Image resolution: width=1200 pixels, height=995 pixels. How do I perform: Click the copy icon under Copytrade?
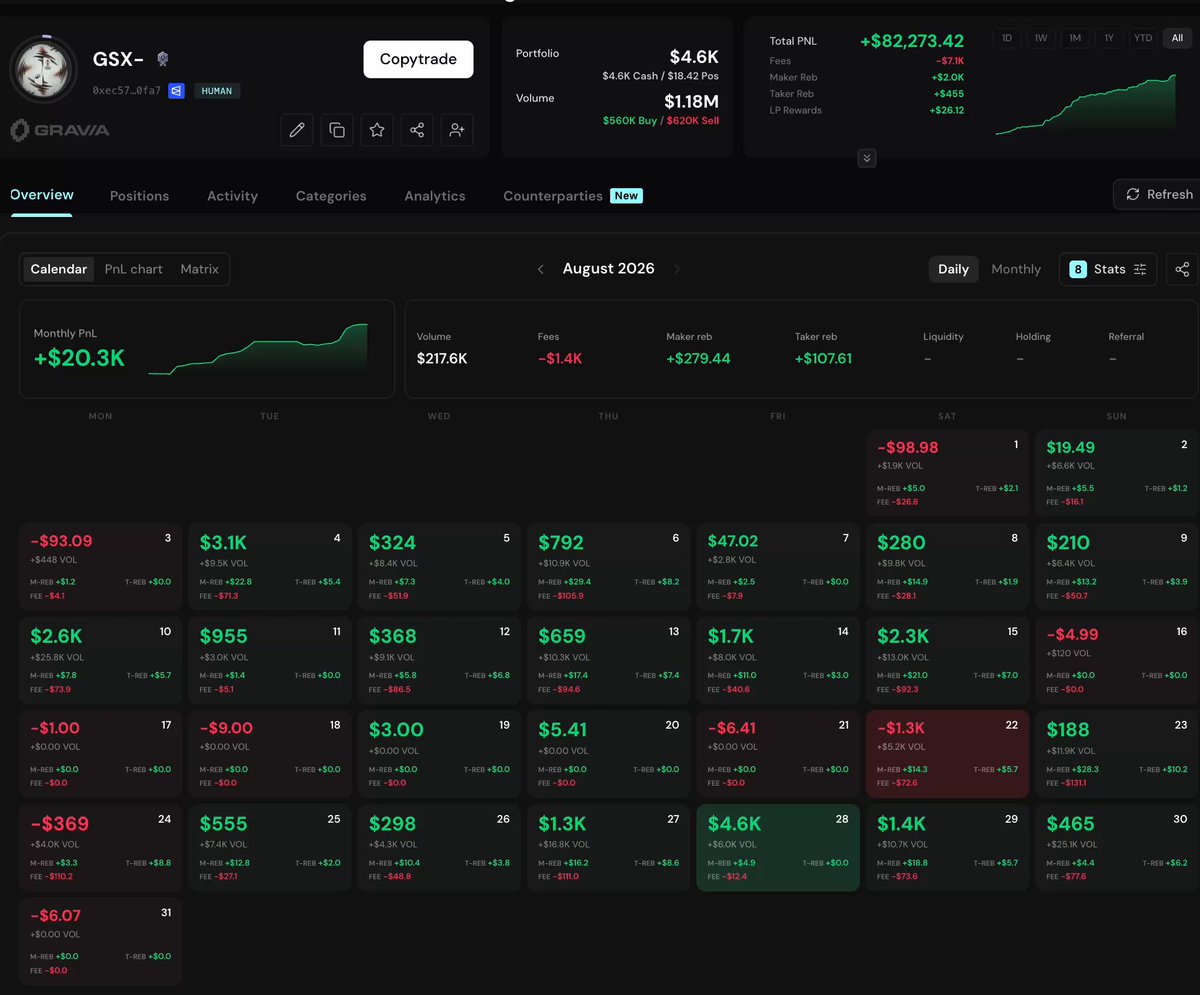point(337,130)
